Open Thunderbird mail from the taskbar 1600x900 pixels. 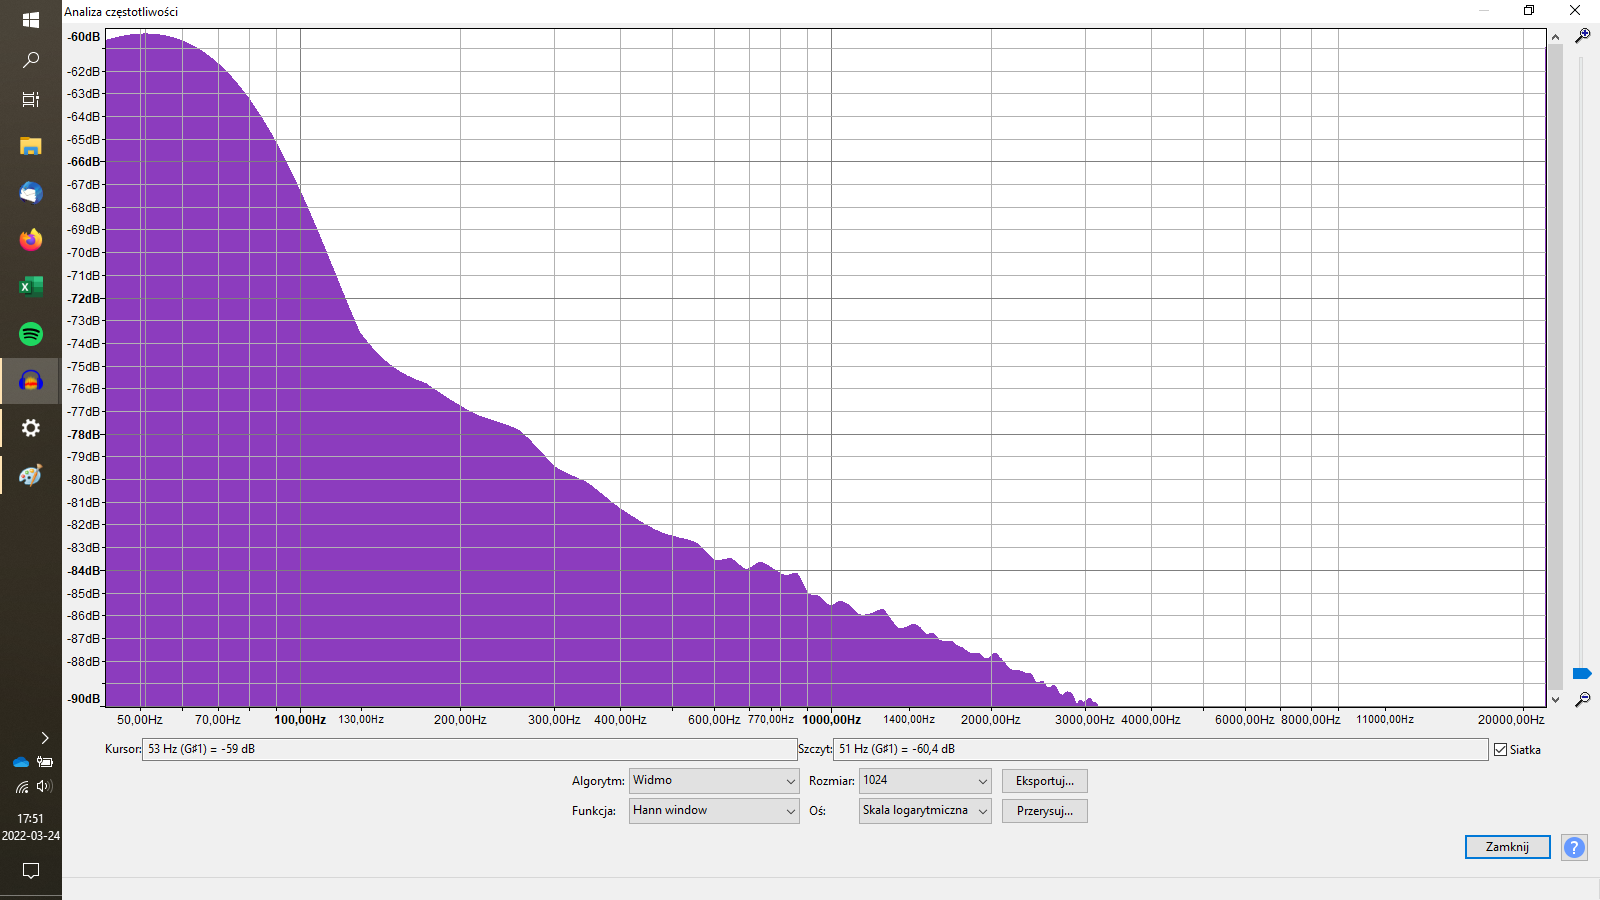tap(31, 193)
